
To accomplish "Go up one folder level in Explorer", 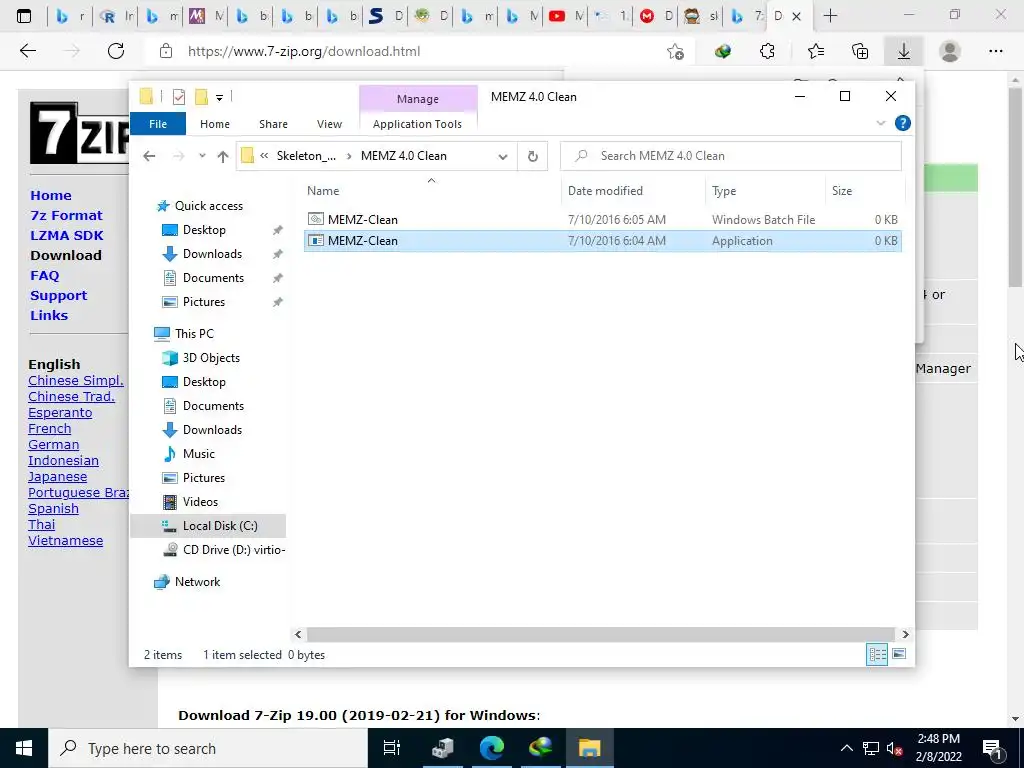I will 223,156.
